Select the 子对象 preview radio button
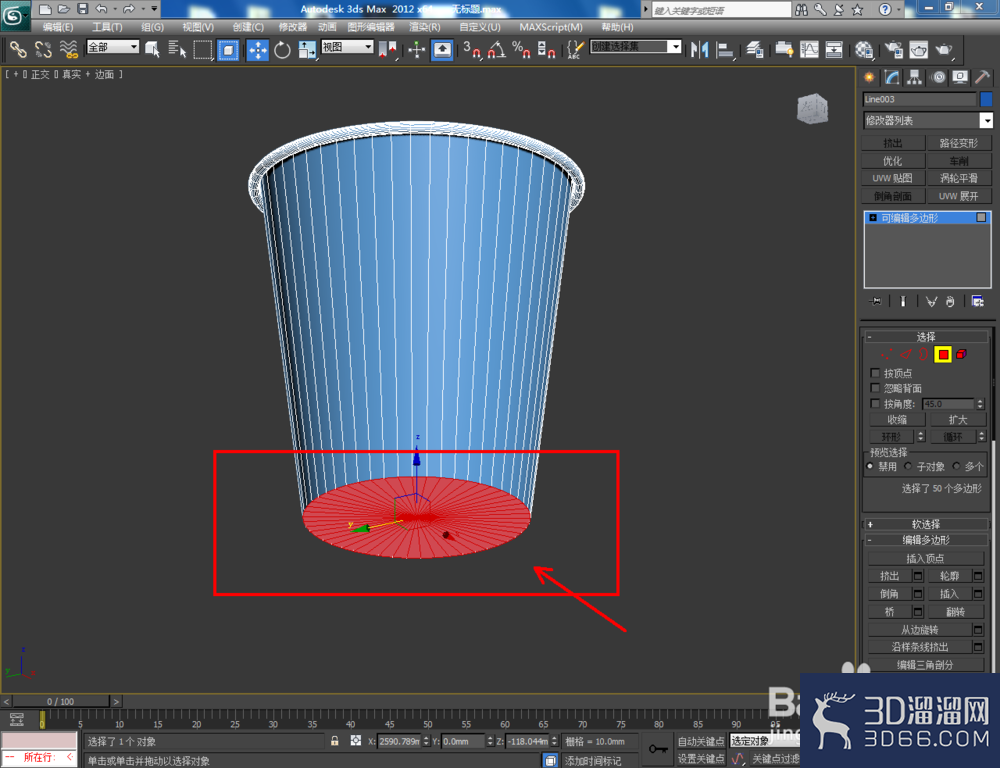The height and width of the screenshot is (768, 1000). click(908, 466)
